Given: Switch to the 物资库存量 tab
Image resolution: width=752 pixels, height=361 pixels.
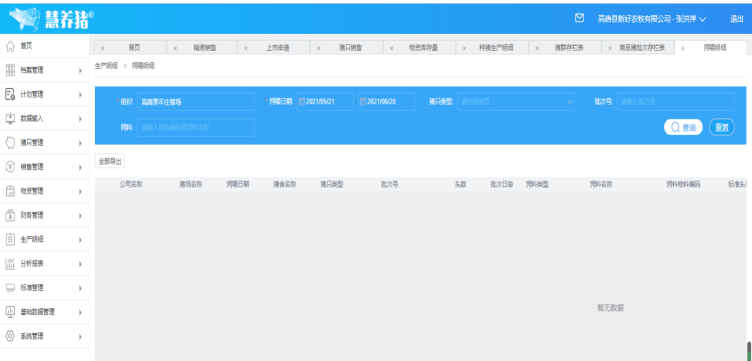Looking at the screenshot, I should tap(423, 48).
